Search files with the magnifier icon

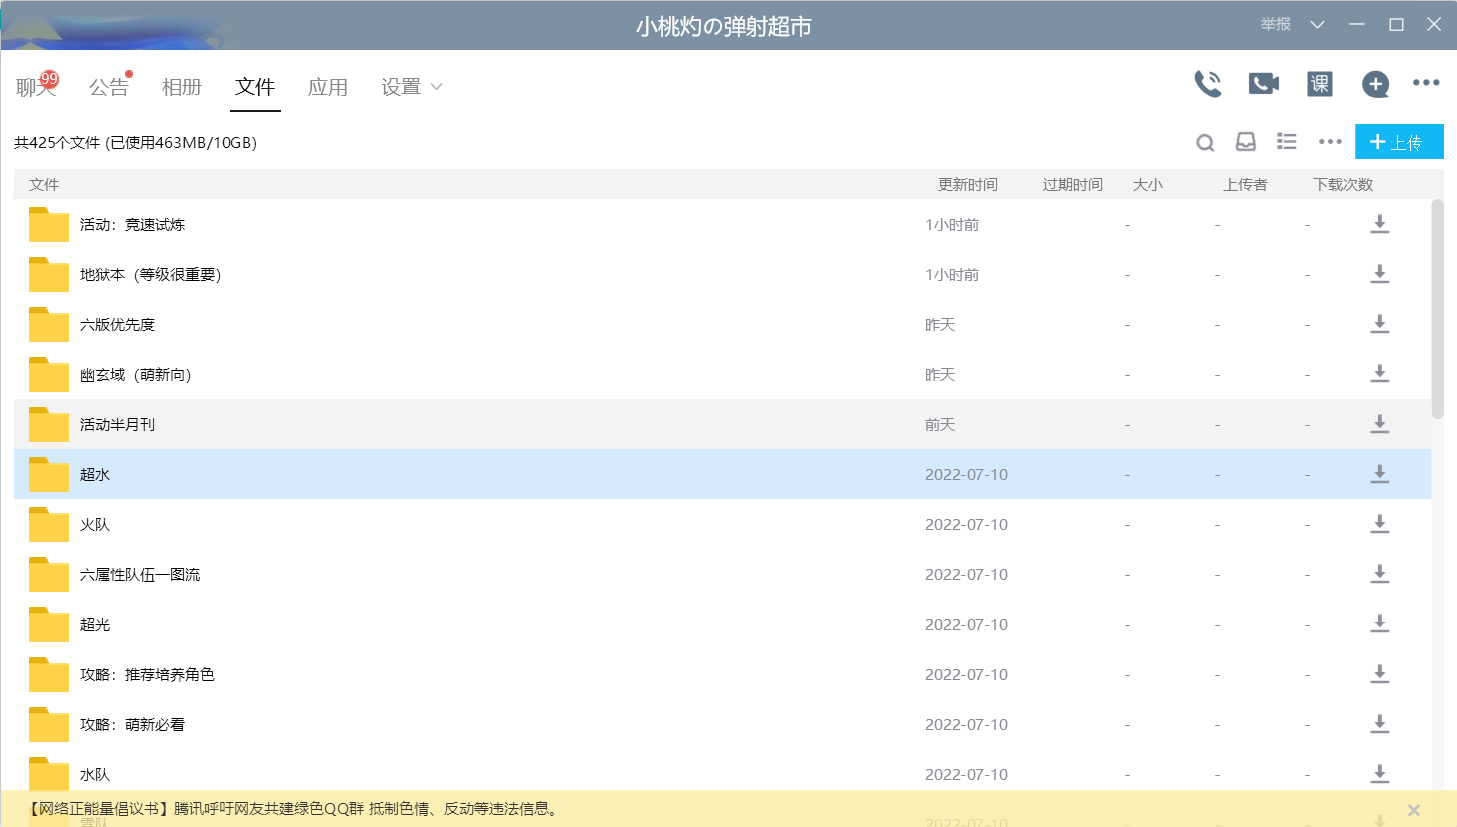click(1205, 143)
